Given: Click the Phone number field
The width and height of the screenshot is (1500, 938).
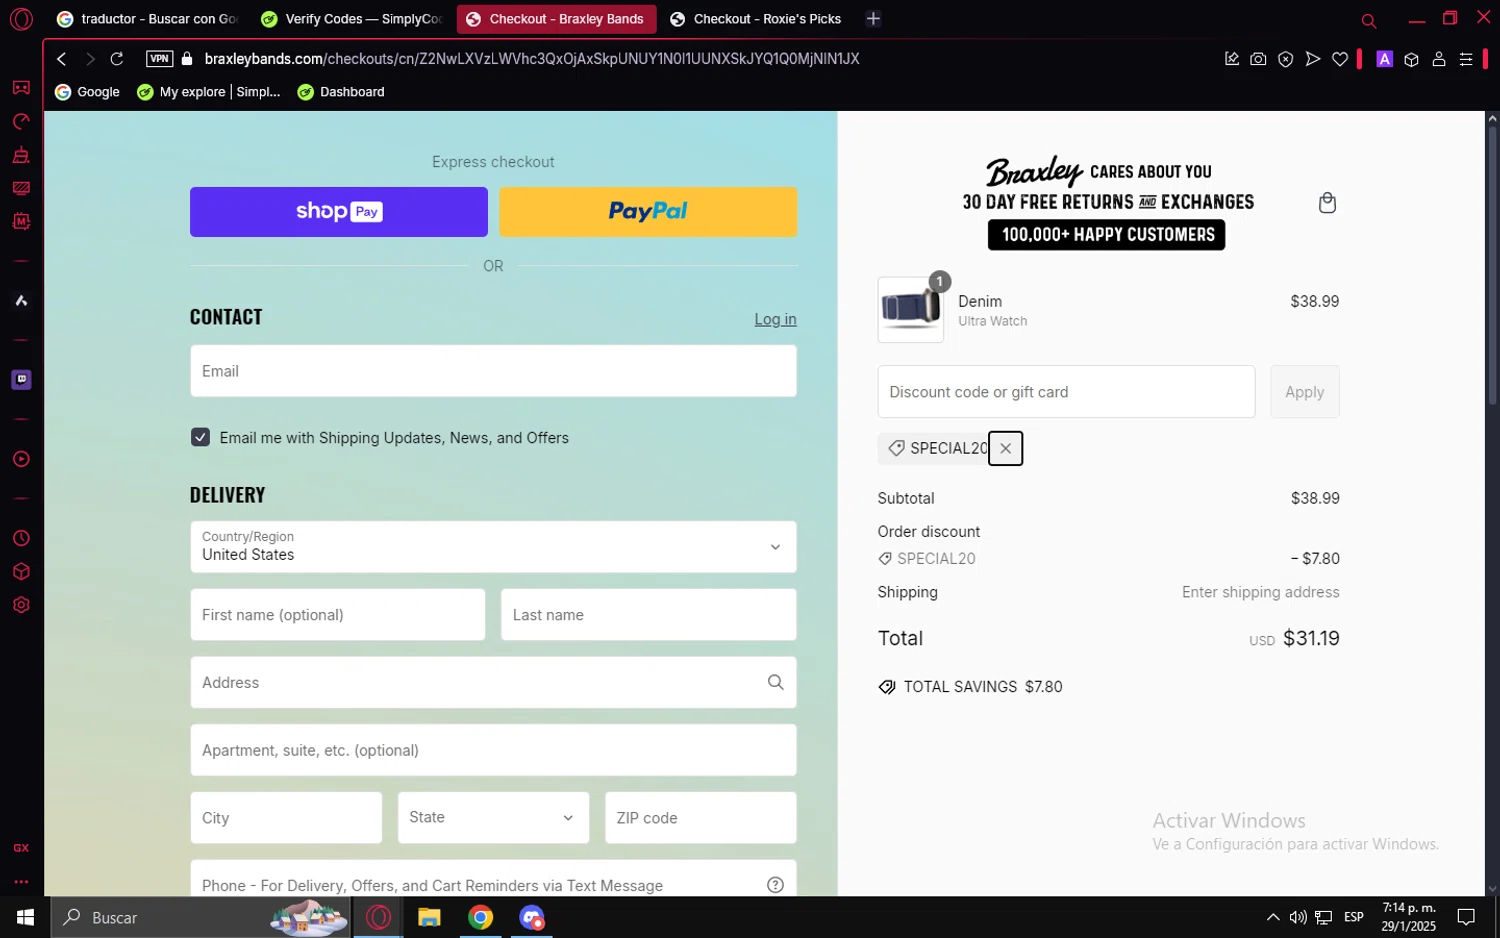Looking at the screenshot, I should tap(493, 878).
